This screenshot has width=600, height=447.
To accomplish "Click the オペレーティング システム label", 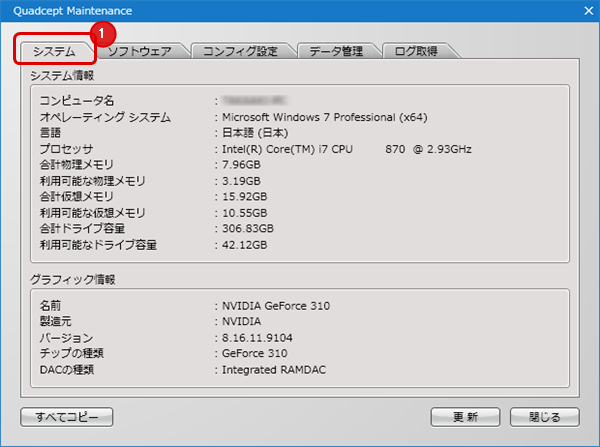I will [x=105, y=117].
